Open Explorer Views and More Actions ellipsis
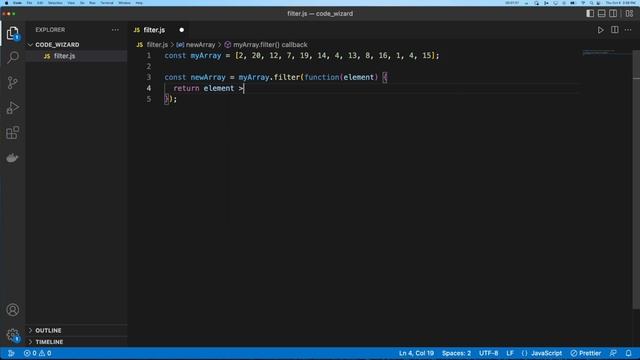 click(x=115, y=30)
